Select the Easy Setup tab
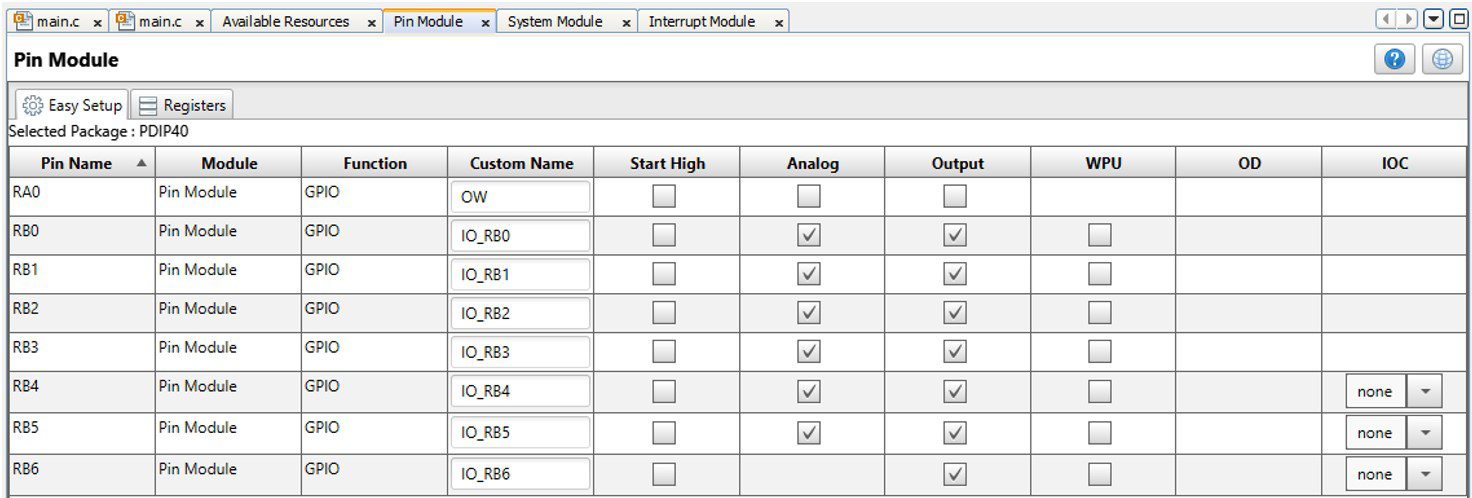This screenshot has width=1472, height=498. (72, 105)
